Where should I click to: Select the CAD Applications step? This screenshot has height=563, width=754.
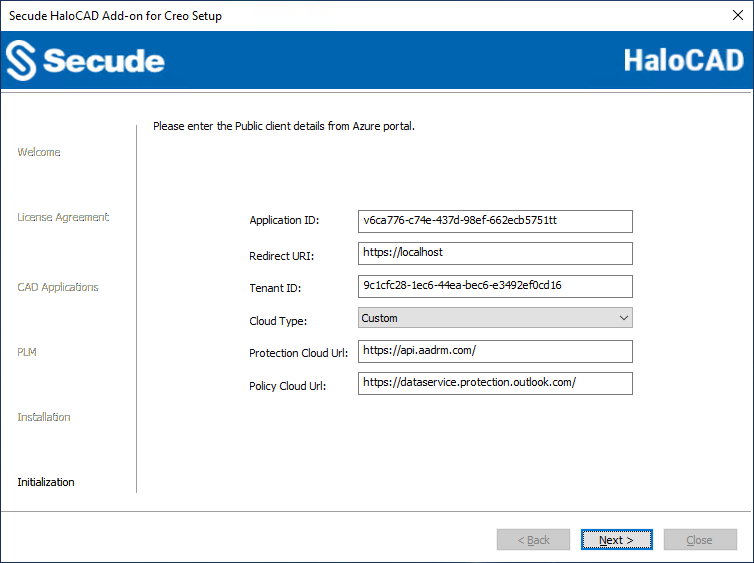[x=58, y=287]
